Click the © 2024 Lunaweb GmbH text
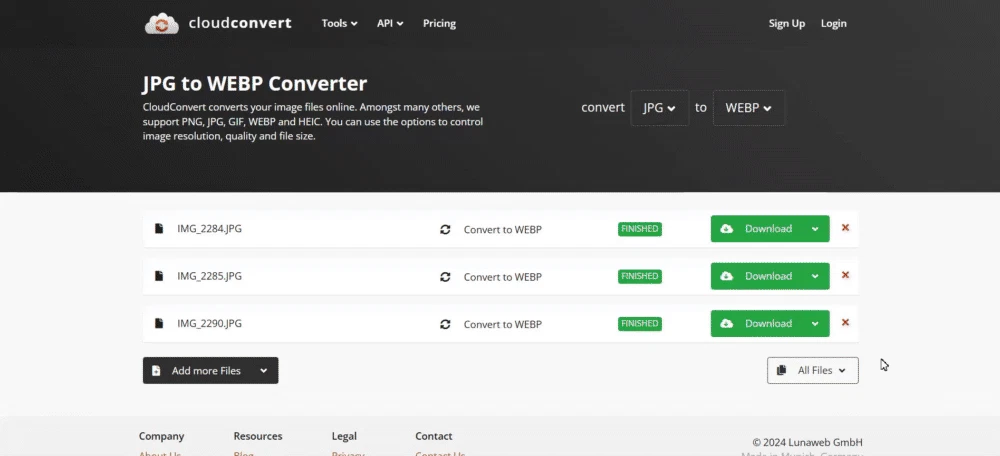 tap(807, 442)
